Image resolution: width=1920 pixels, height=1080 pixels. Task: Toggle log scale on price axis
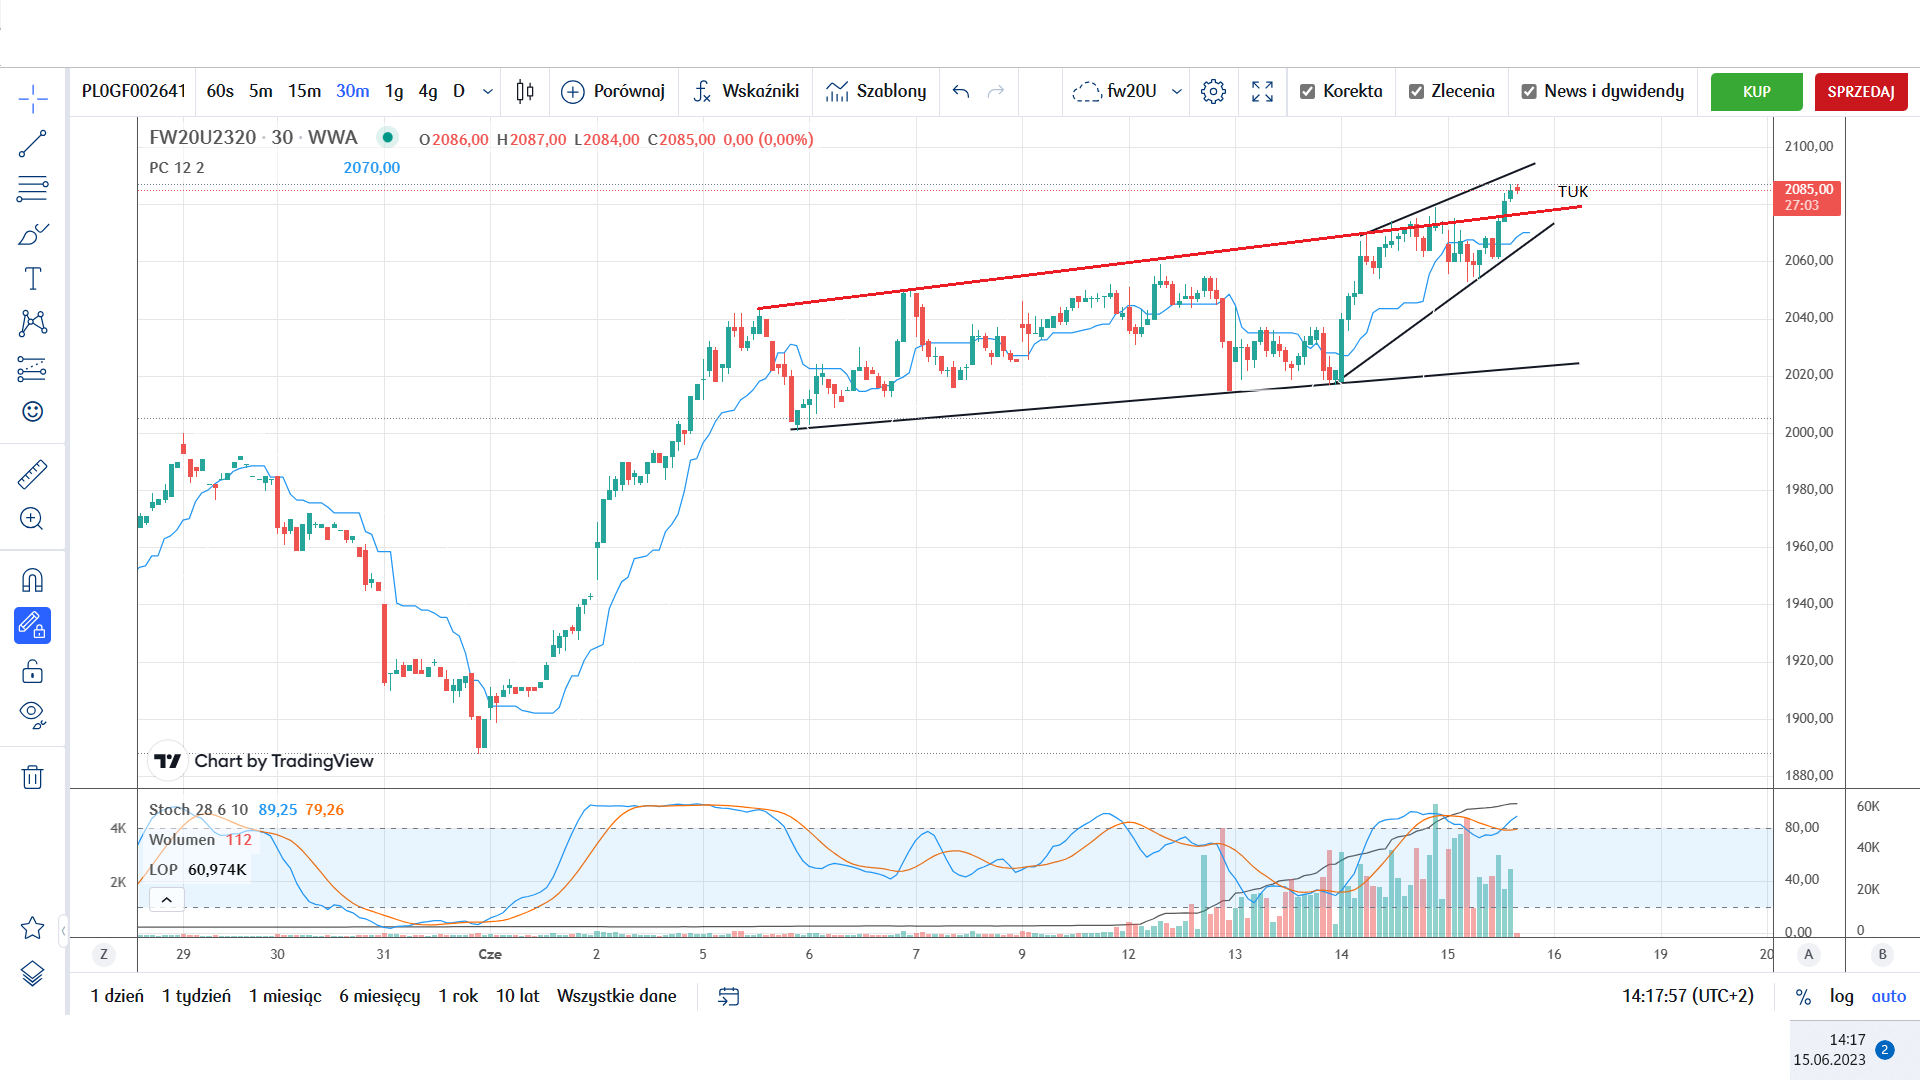(1841, 996)
